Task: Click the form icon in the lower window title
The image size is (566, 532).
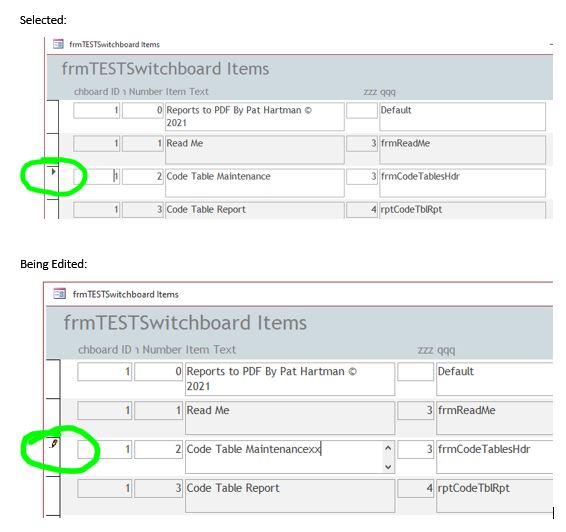Action: click(60, 294)
